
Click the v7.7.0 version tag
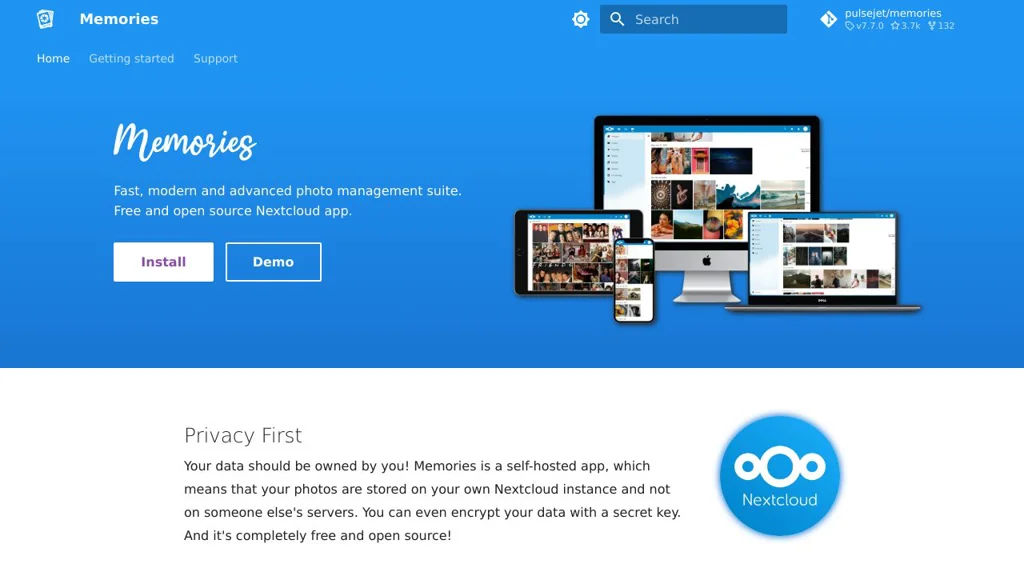click(864, 26)
